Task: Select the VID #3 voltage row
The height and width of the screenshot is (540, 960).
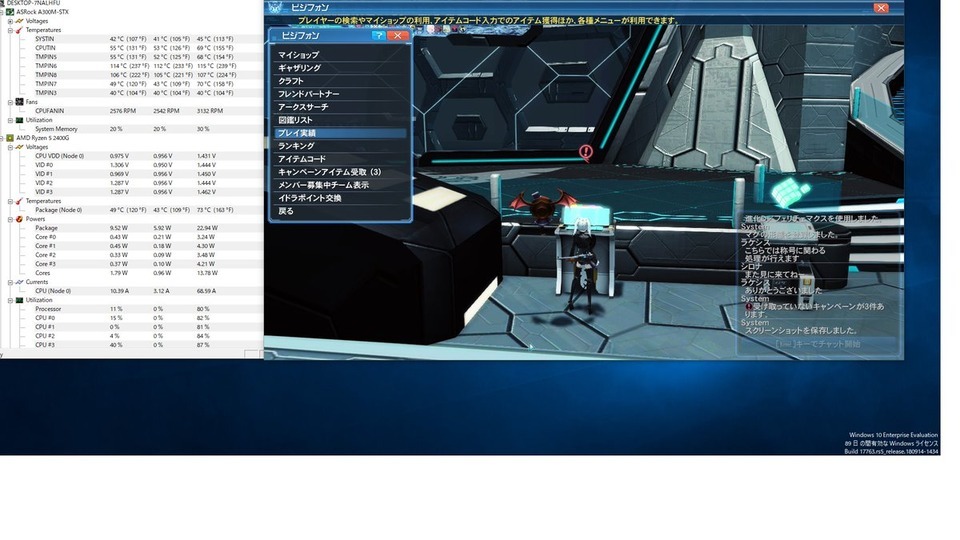Action: [x=132, y=192]
